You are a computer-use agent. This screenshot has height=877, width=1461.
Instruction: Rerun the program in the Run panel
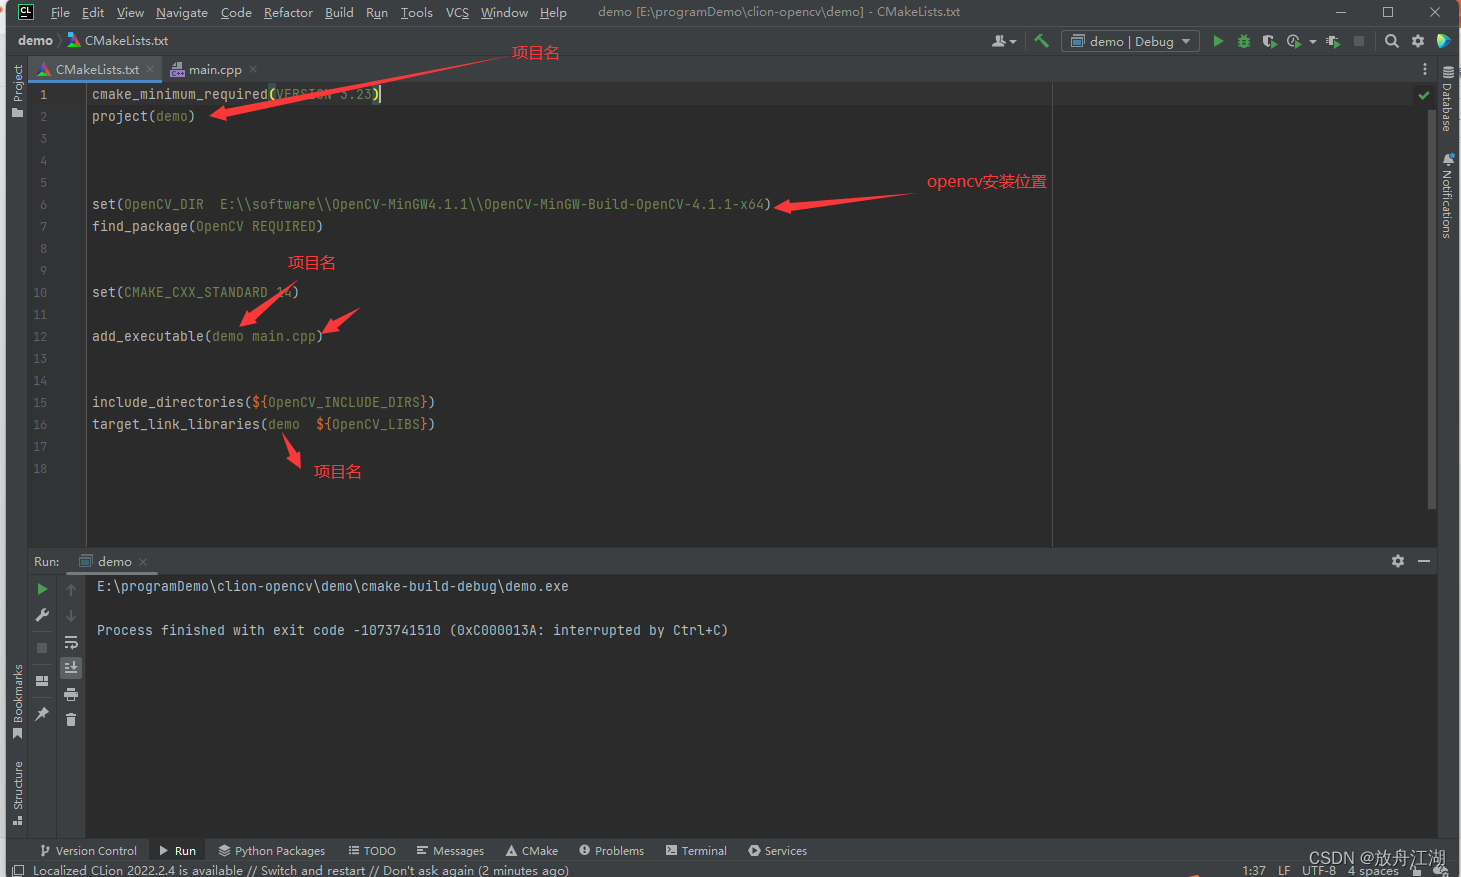pos(42,588)
